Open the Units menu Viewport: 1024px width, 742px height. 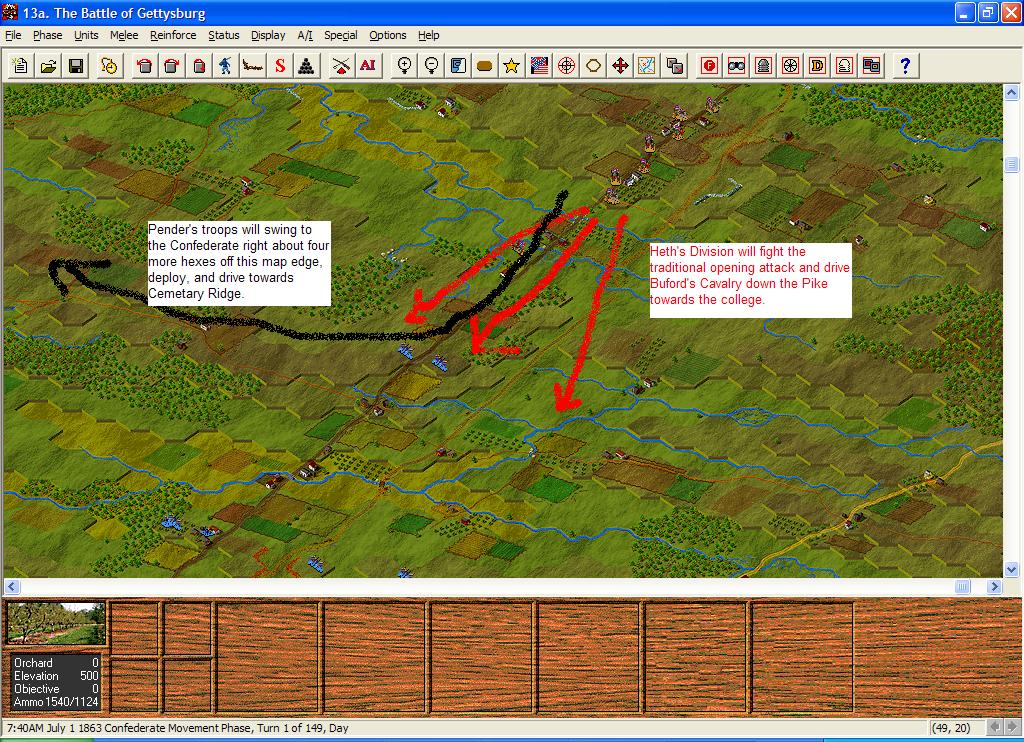(86, 35)
